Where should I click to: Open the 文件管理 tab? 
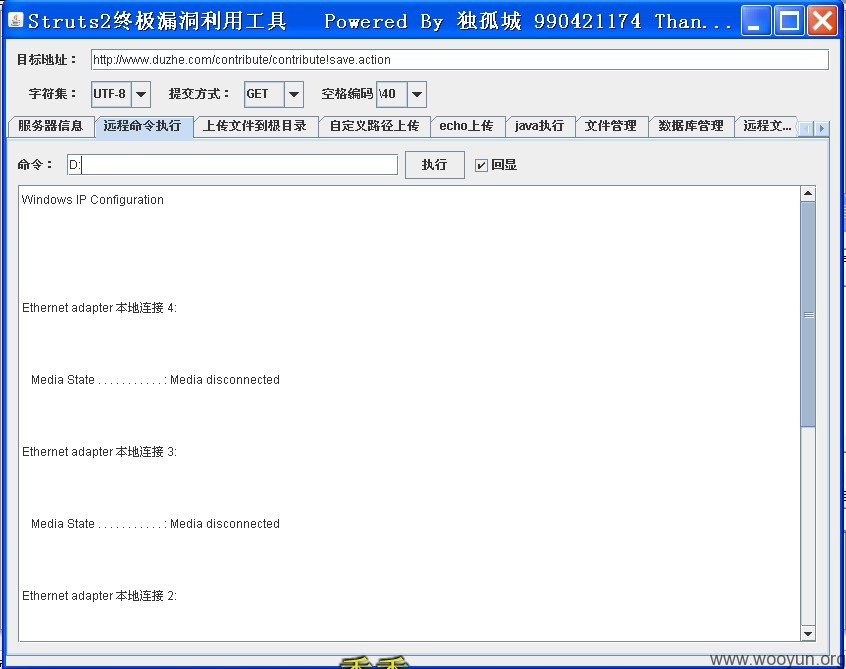tap(611, 126)
